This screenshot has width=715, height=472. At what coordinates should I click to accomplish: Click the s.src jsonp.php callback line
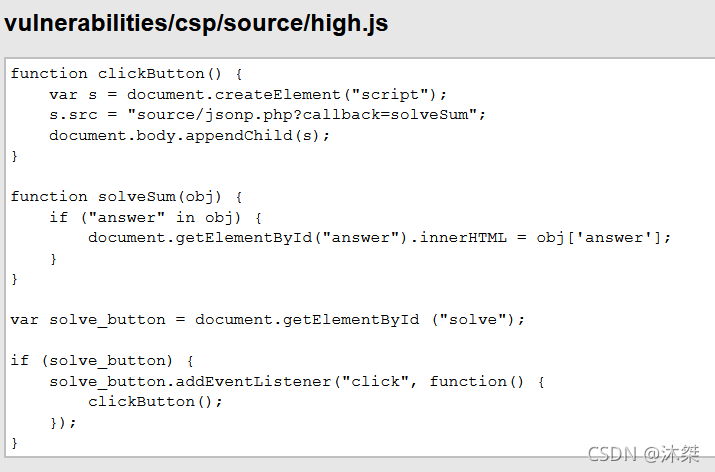coord(268,114)
